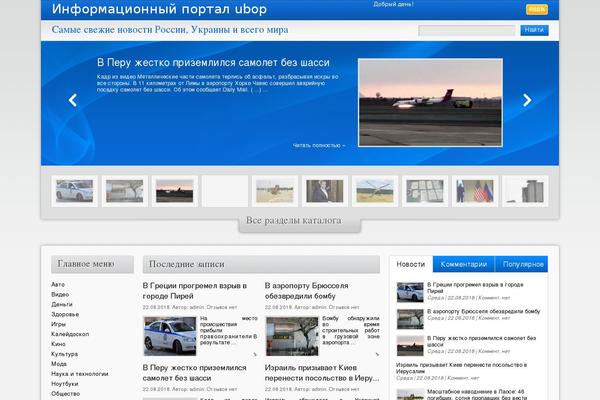Focus the search input field
The width and height of the screenshot is (600, 400).
467,30
